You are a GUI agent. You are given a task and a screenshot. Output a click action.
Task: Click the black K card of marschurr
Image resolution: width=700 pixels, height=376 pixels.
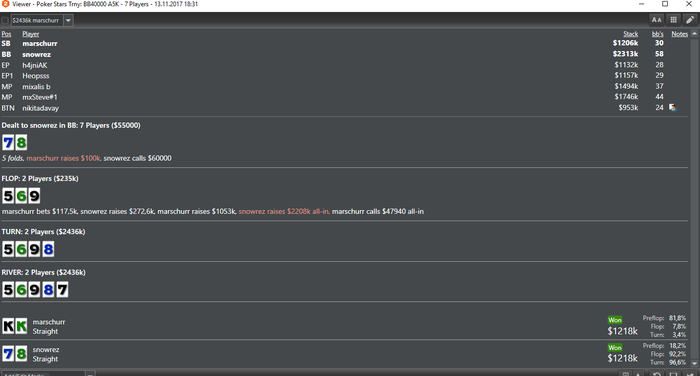(8, 326)
